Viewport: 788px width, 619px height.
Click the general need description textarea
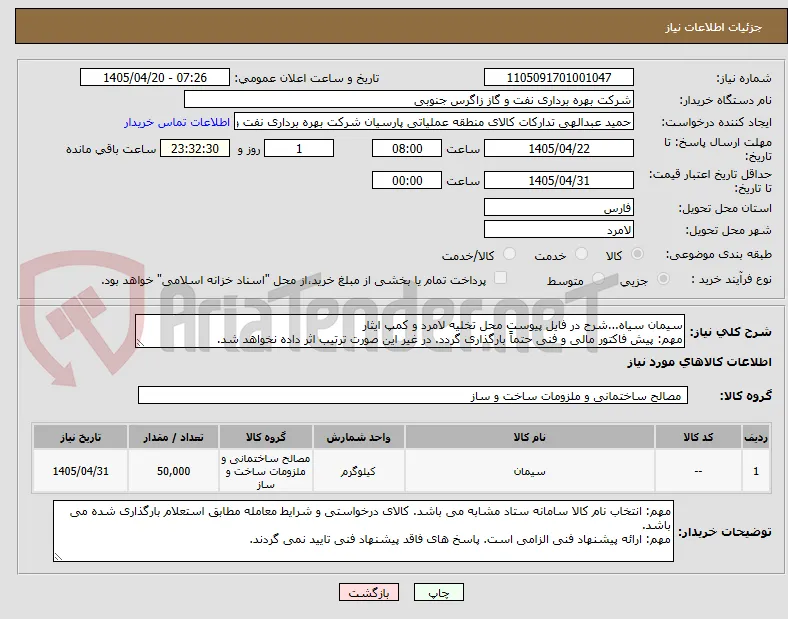pos(410,332)
